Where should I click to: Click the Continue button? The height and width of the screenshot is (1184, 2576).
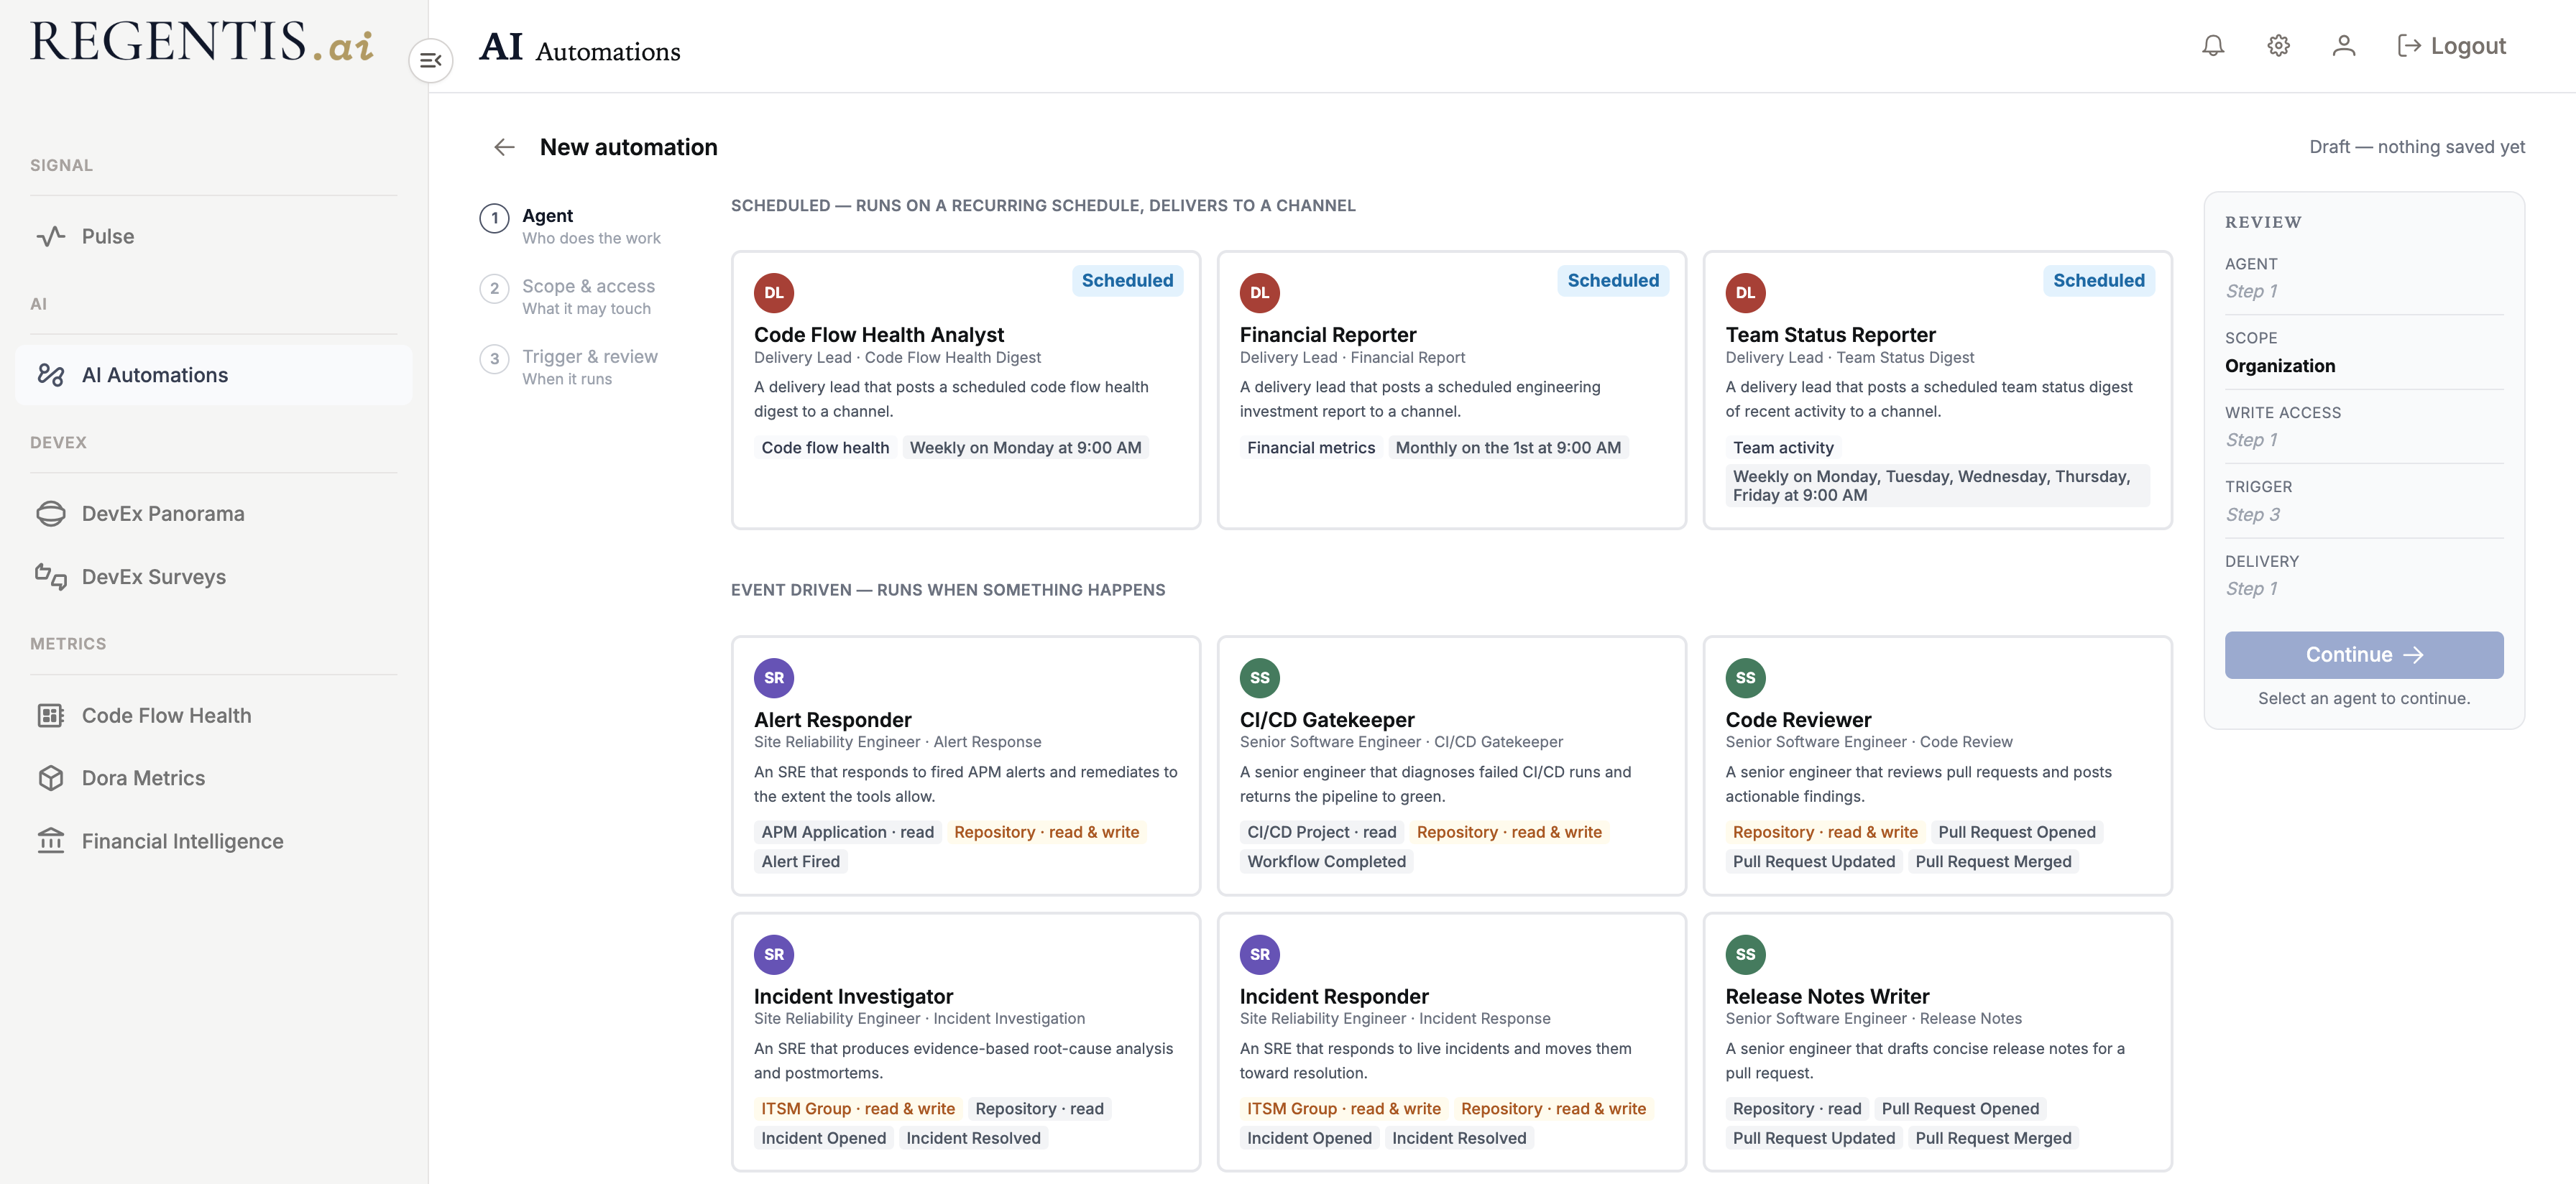click(x=2364, y=655)
